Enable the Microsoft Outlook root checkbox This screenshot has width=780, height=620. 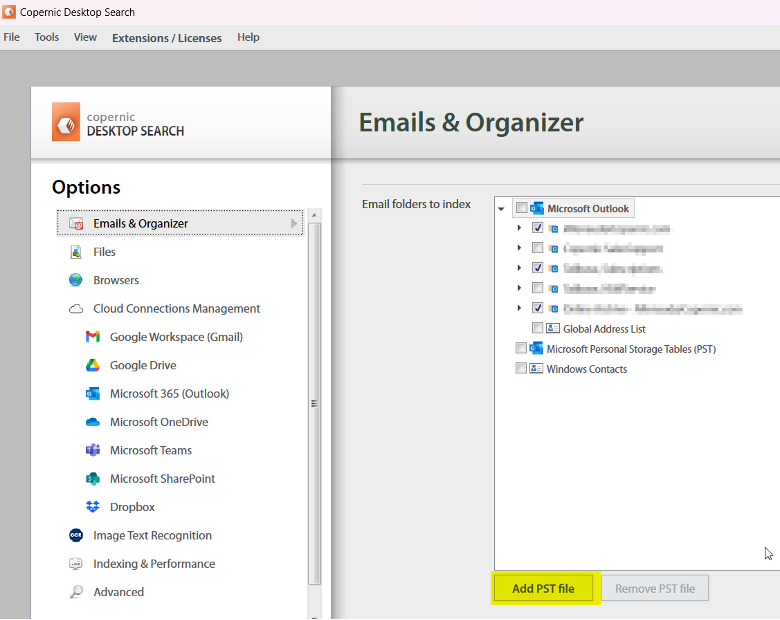click(x=521, y=208)
